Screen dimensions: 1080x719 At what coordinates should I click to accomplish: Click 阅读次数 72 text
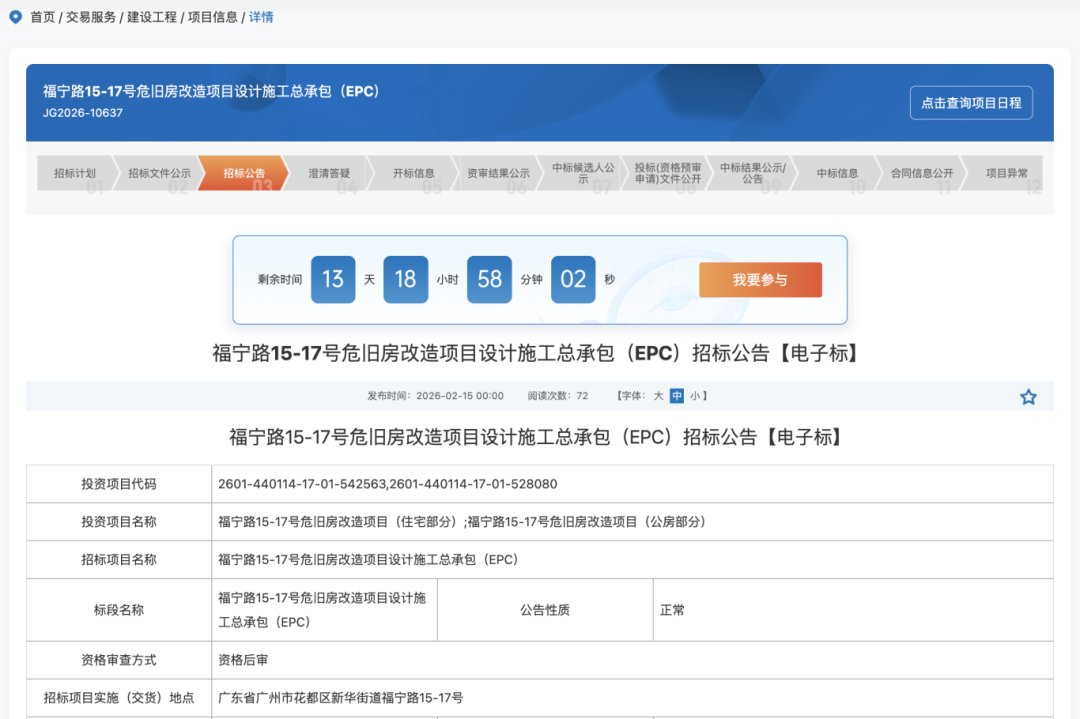(558, 396)
